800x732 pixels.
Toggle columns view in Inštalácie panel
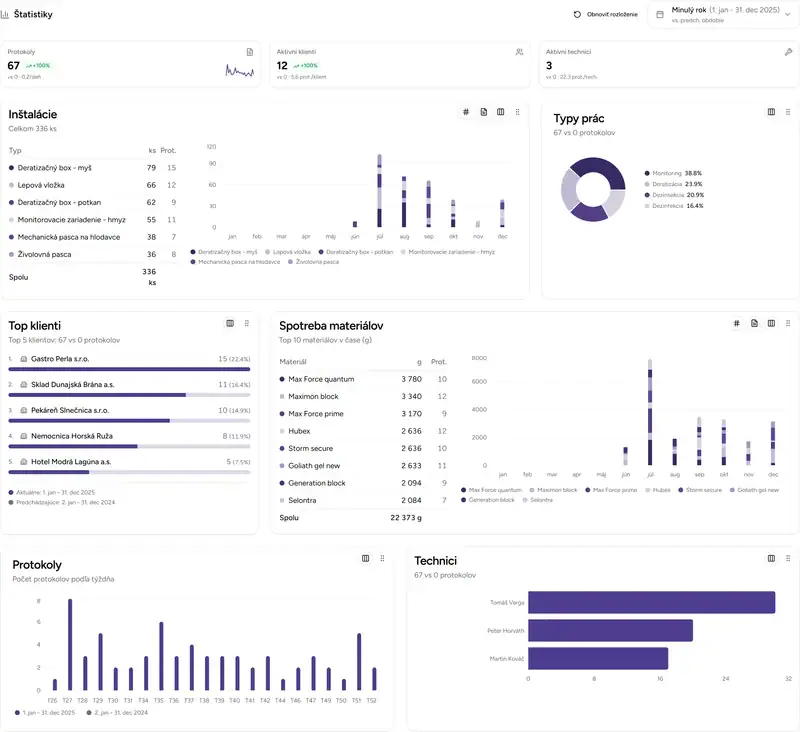click(501, 112)
